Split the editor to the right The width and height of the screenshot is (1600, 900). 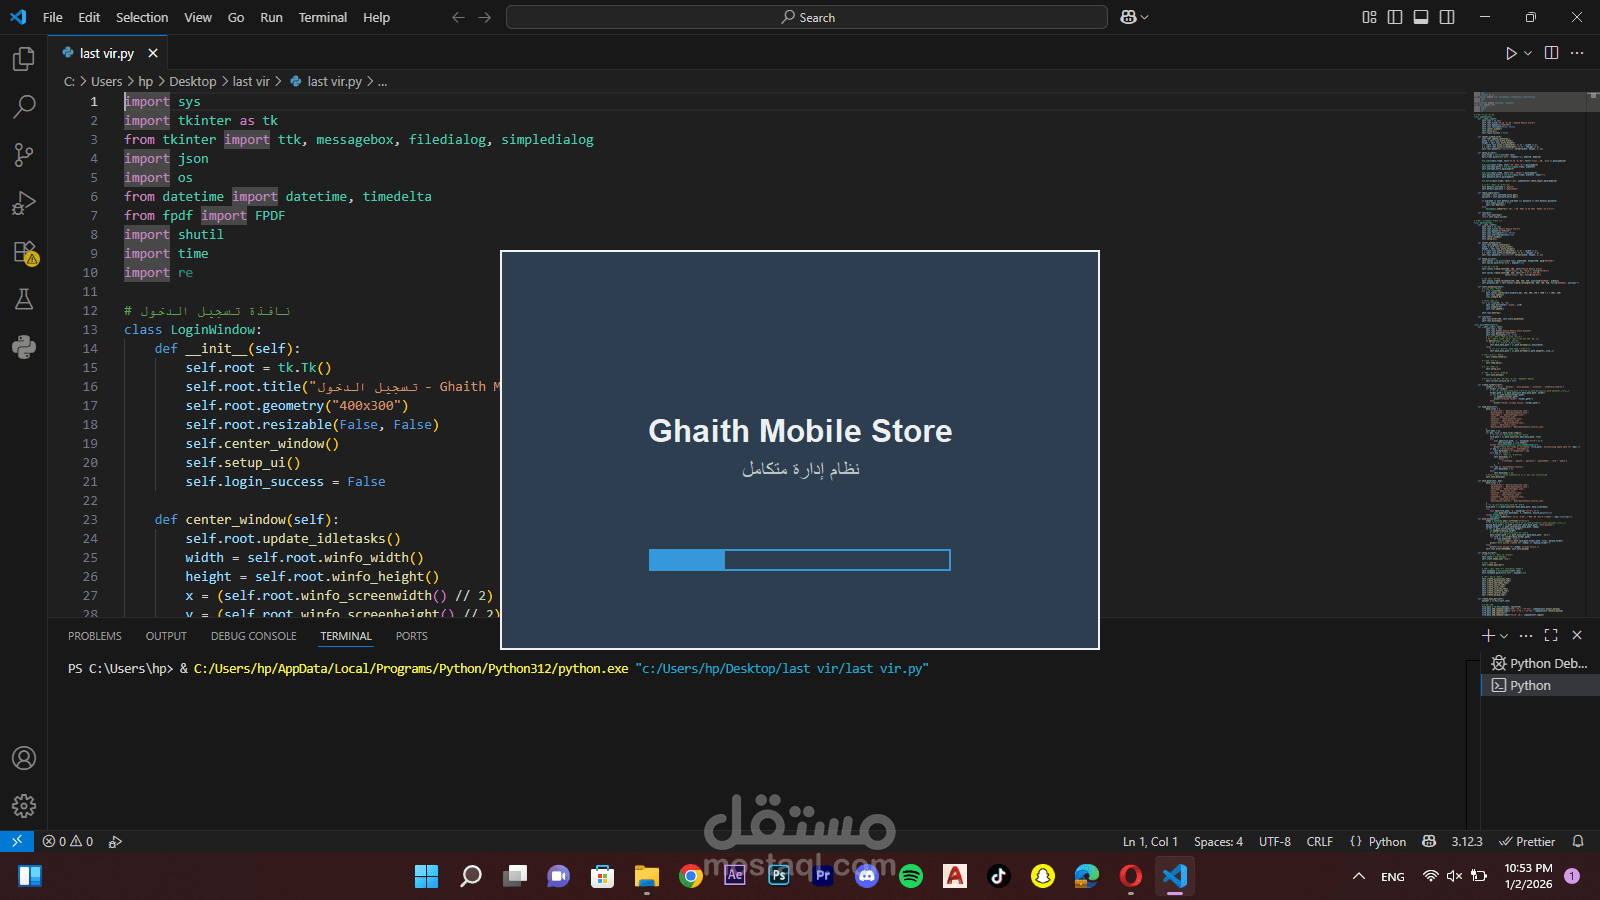click(1551, 53)
